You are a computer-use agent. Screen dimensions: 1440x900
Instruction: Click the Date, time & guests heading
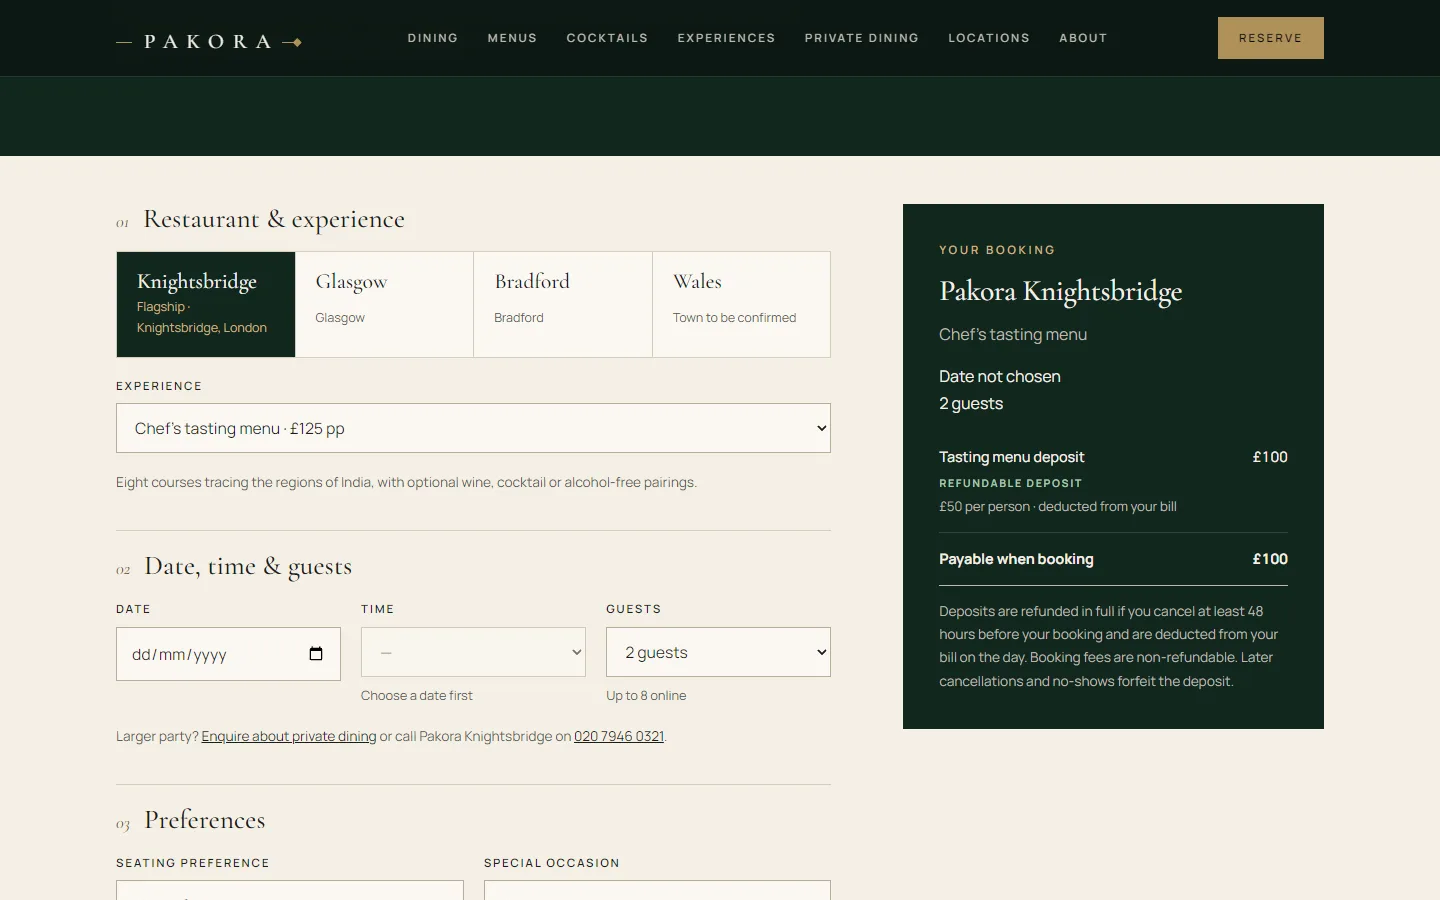(x=248, y=566)
